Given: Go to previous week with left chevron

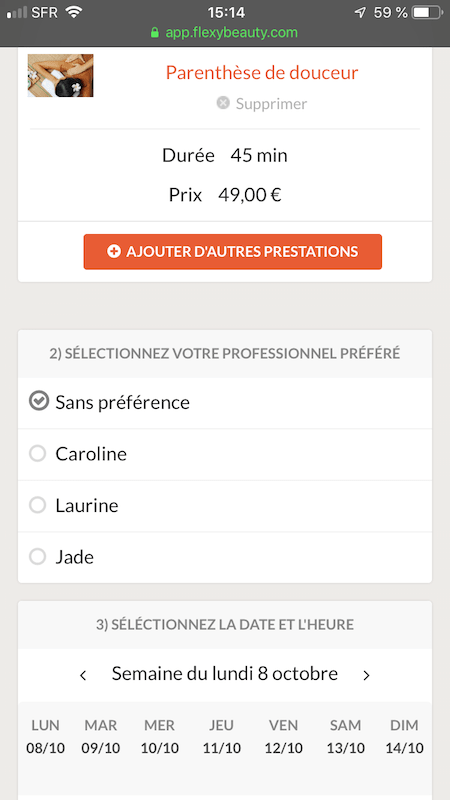Looking at the screenshot, I should tap(83, 675).
